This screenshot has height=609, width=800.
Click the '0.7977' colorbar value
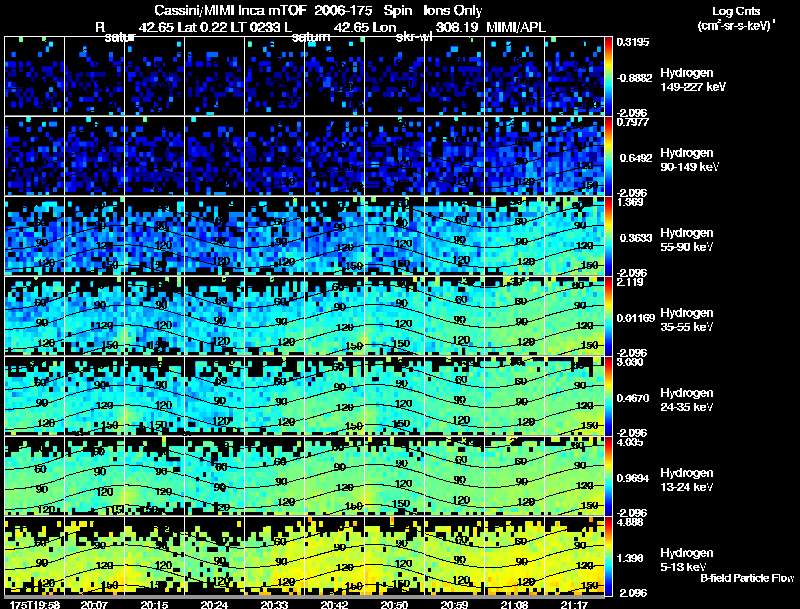coord(633,122)
